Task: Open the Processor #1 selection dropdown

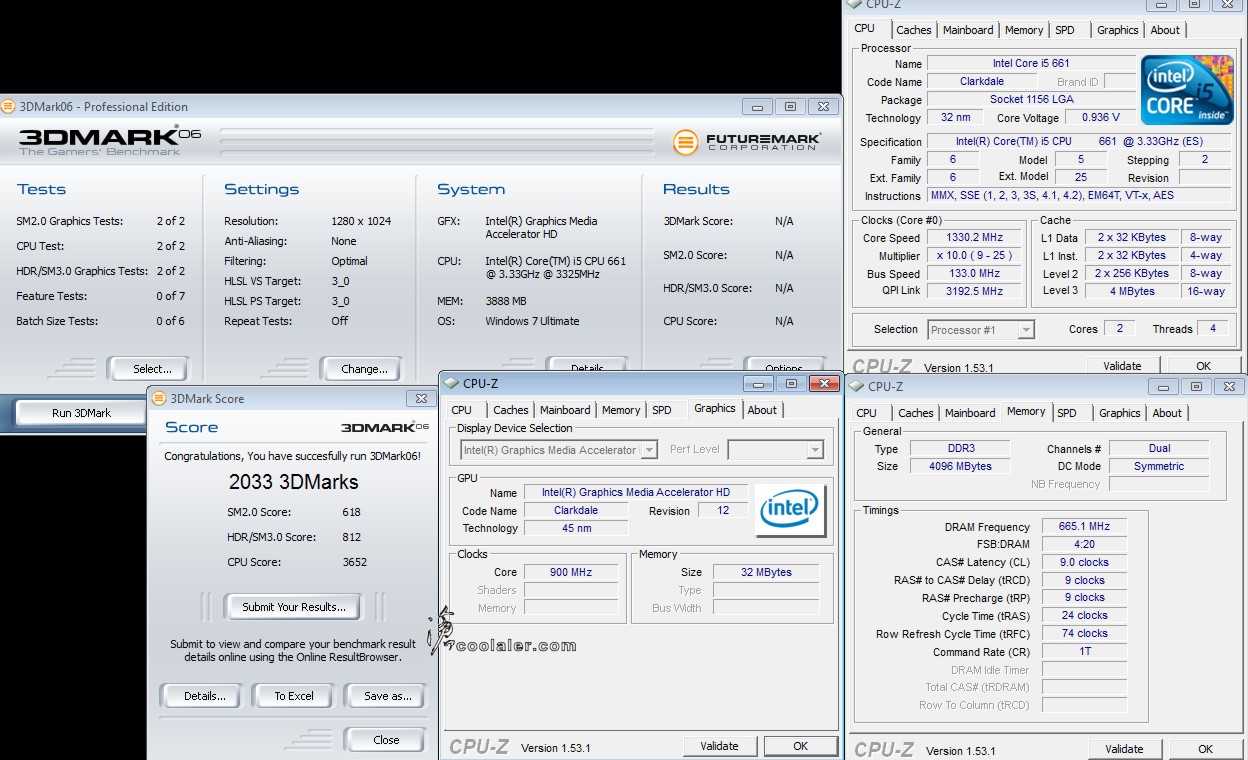Action: 1026,329
